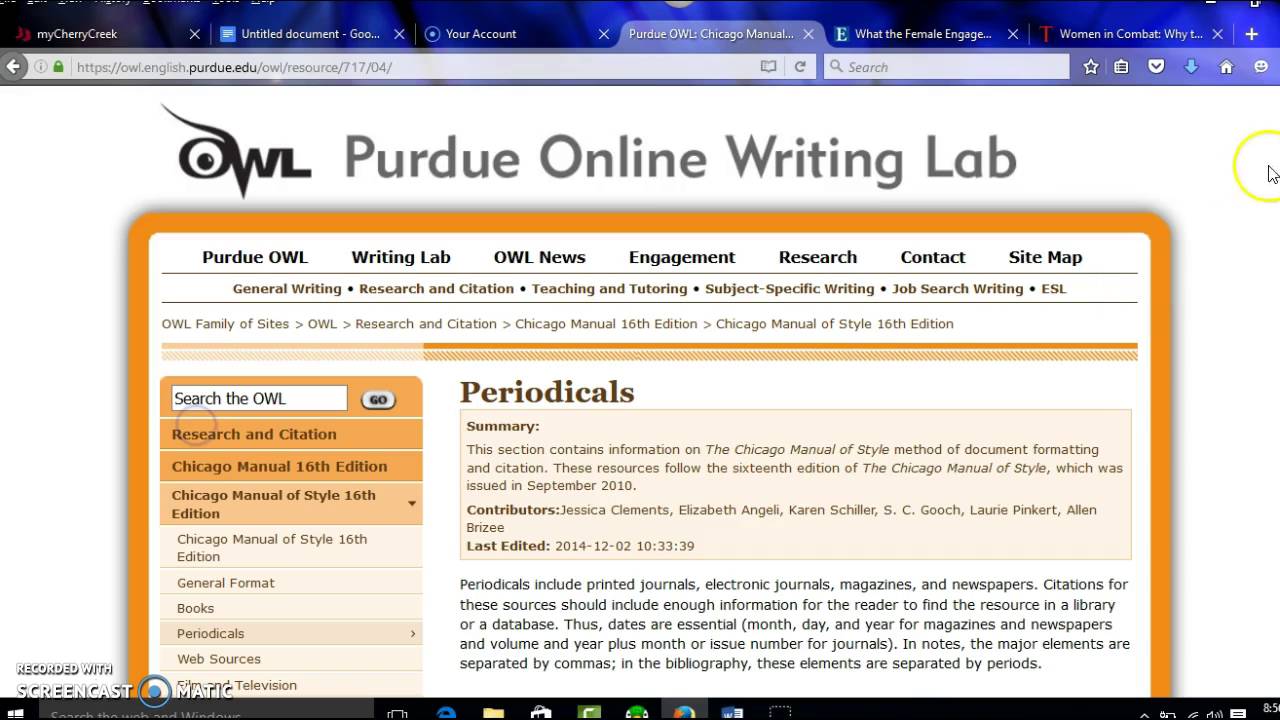Viewport: 1280px width, 720px height.
Task: Open the Contact nav item
Action: click(x=933, y=257)
